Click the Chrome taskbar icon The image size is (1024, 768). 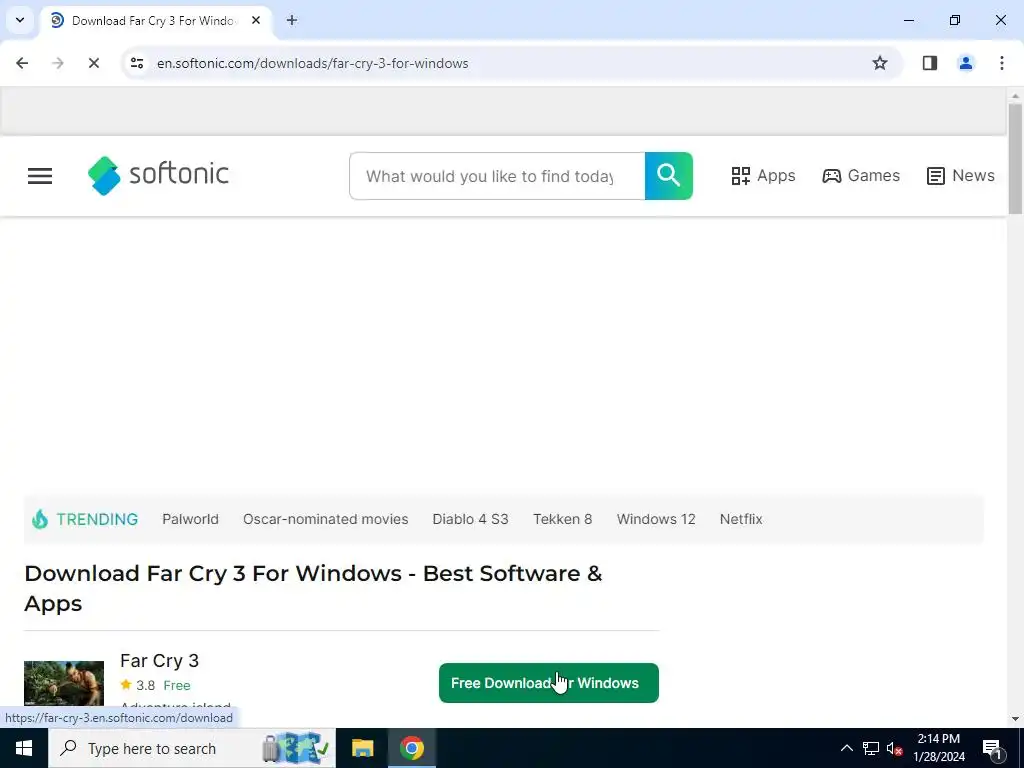pos(412,748)
